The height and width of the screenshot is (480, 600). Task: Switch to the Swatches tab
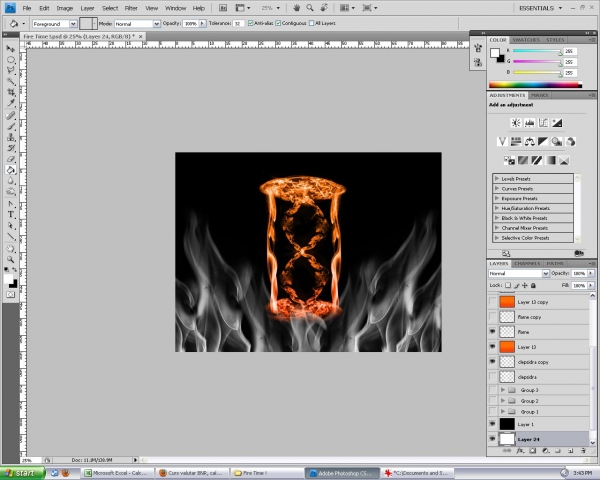coord(526,40)
